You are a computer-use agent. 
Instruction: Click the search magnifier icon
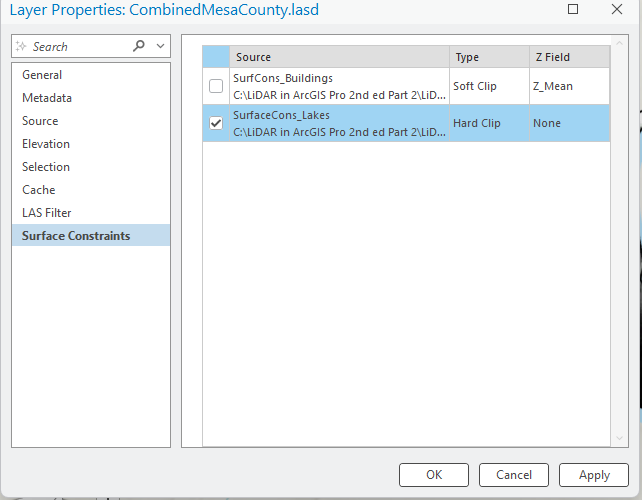point(139,46)
